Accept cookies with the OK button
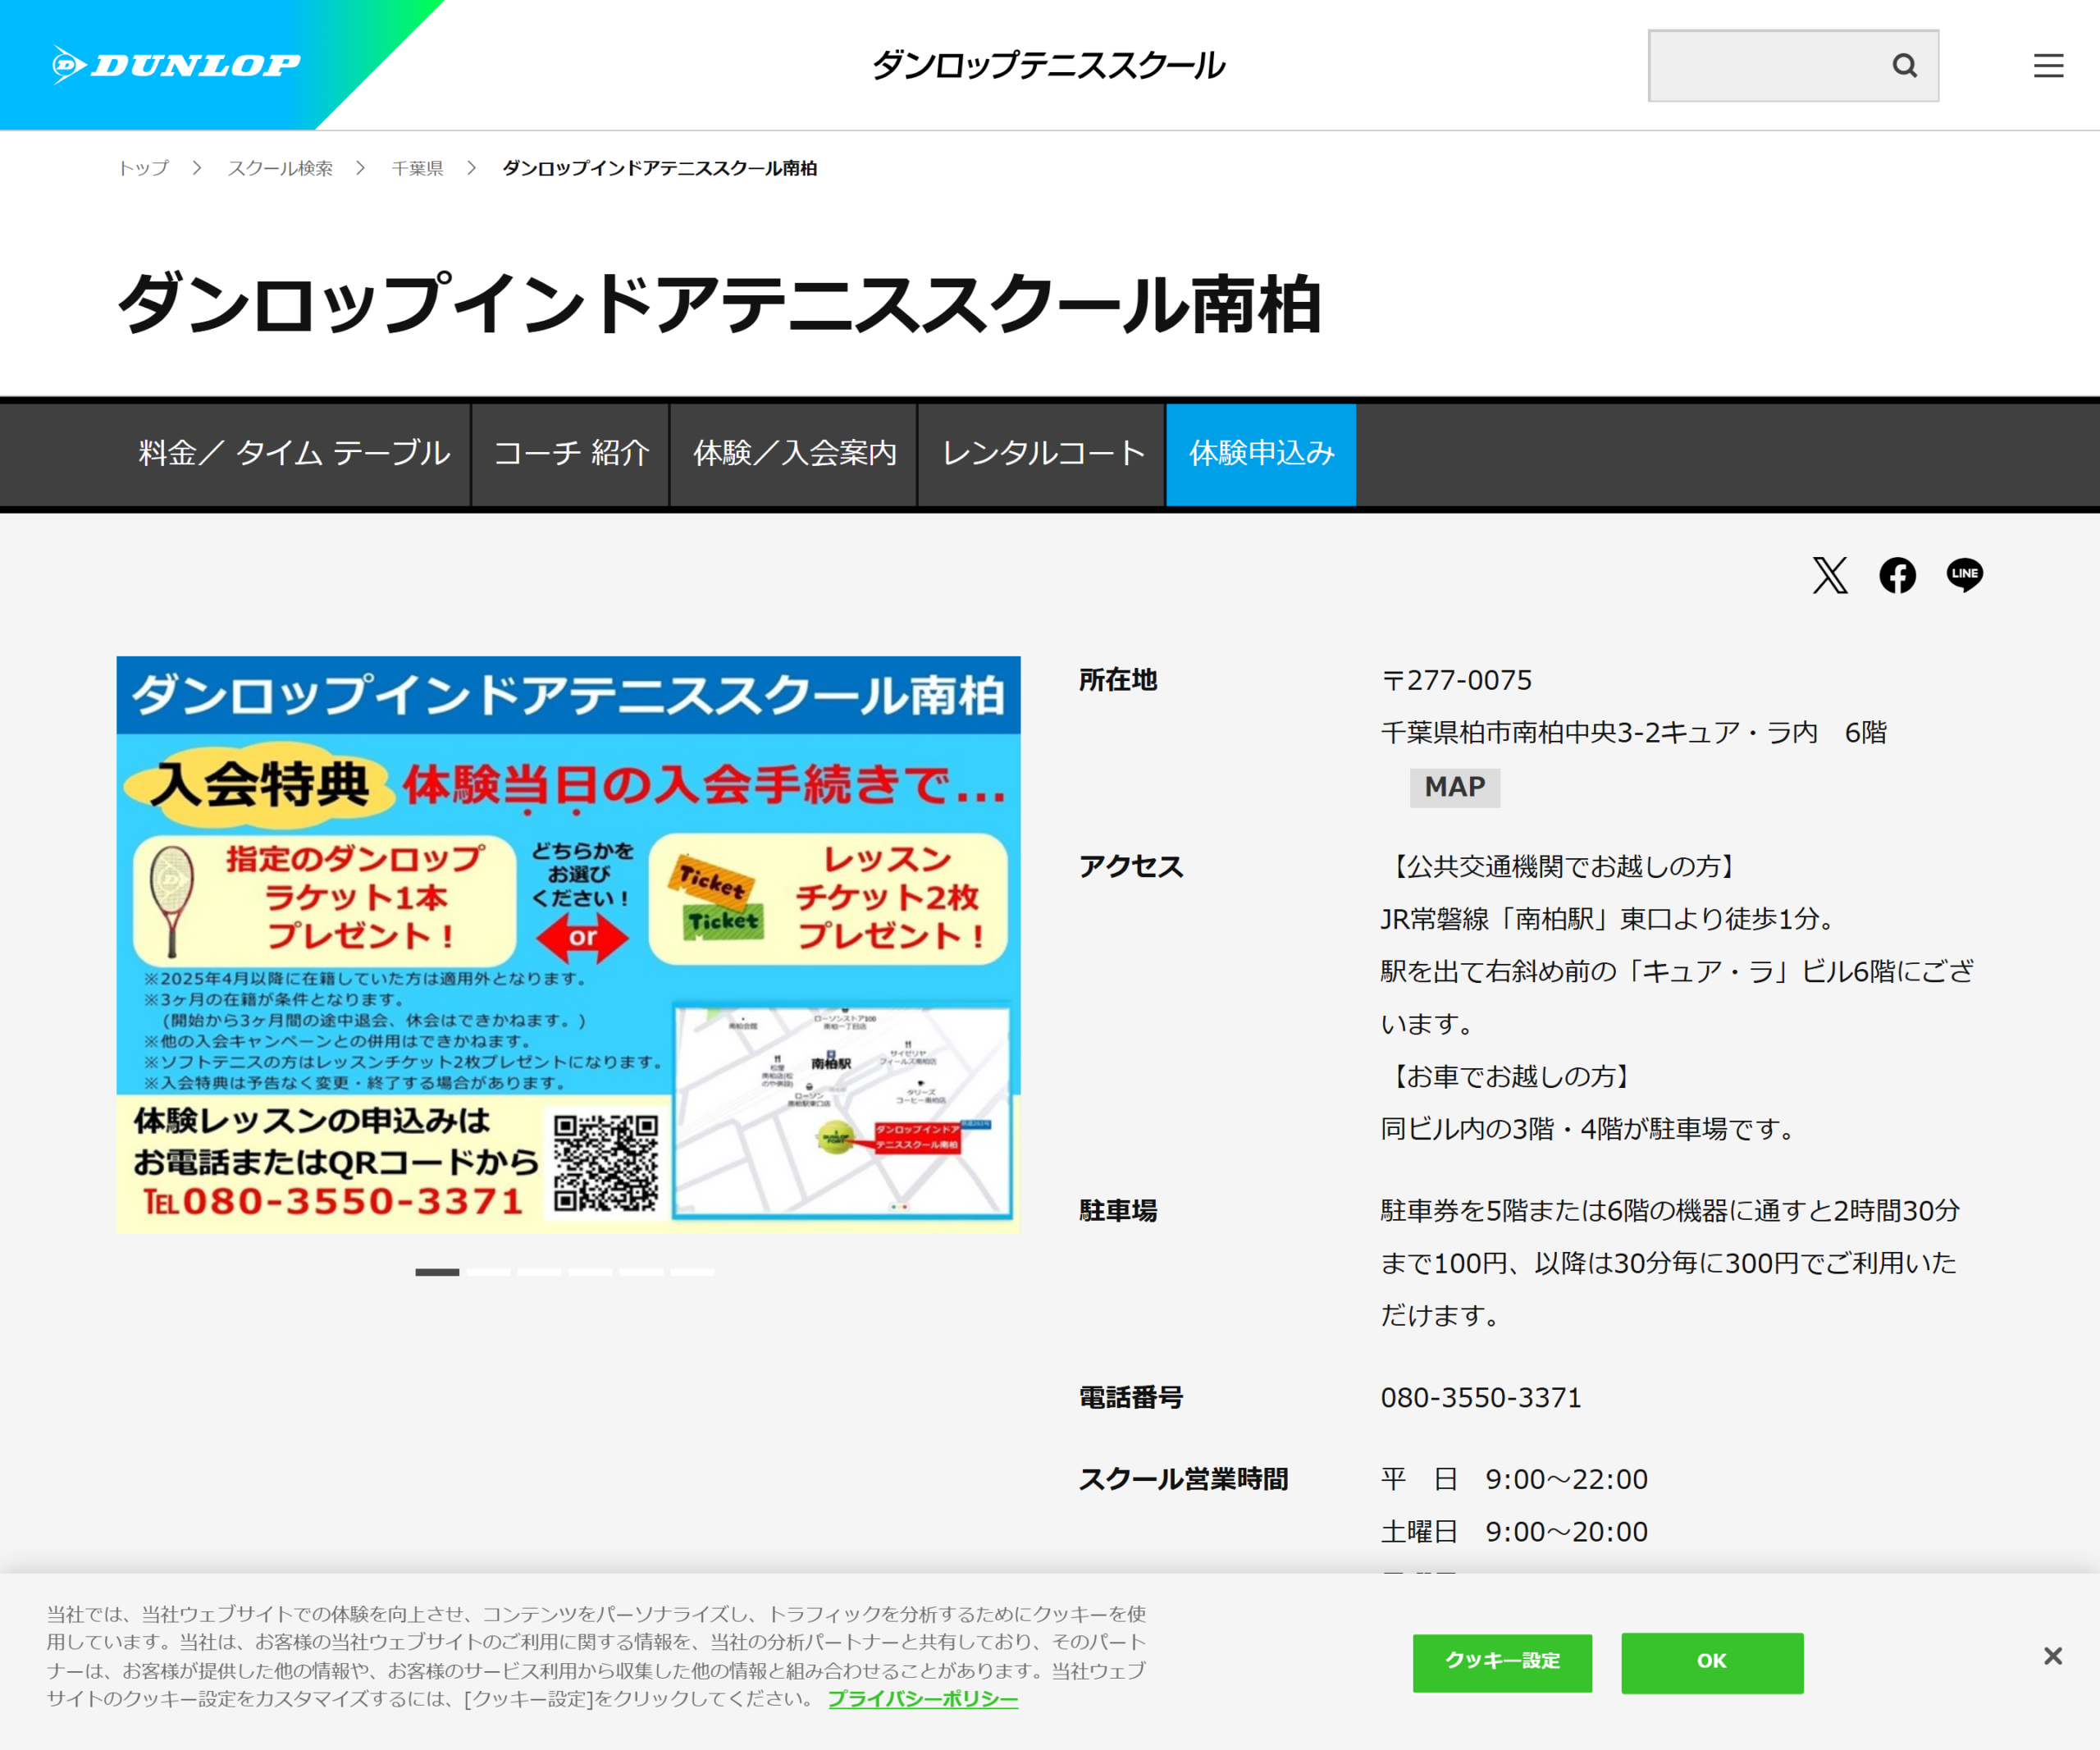Screen dimensions: 2100x1750 click(1712, 1661)
